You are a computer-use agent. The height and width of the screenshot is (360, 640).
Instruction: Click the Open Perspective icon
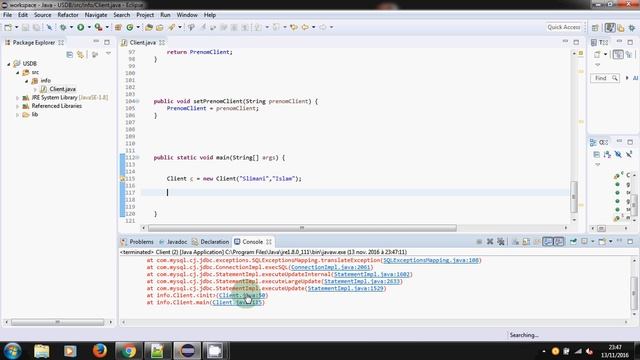click(595, 28)
